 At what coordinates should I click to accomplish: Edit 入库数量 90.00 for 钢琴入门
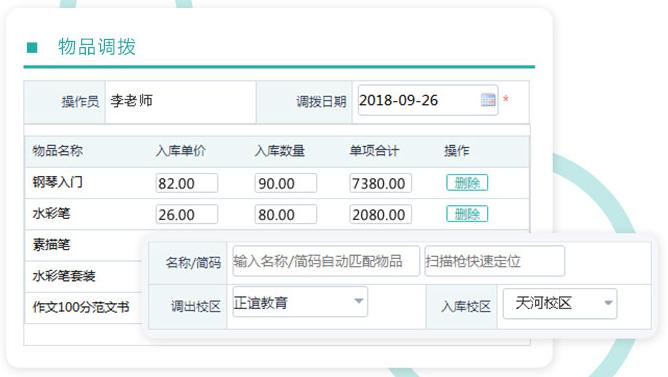(x=285, y=183)
